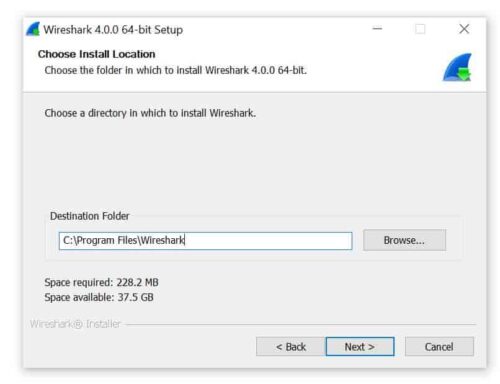Click the 'Wireshark 4.0.0 64-bit Setup' title
Screen dimensions: 500x384
(113, 30)
